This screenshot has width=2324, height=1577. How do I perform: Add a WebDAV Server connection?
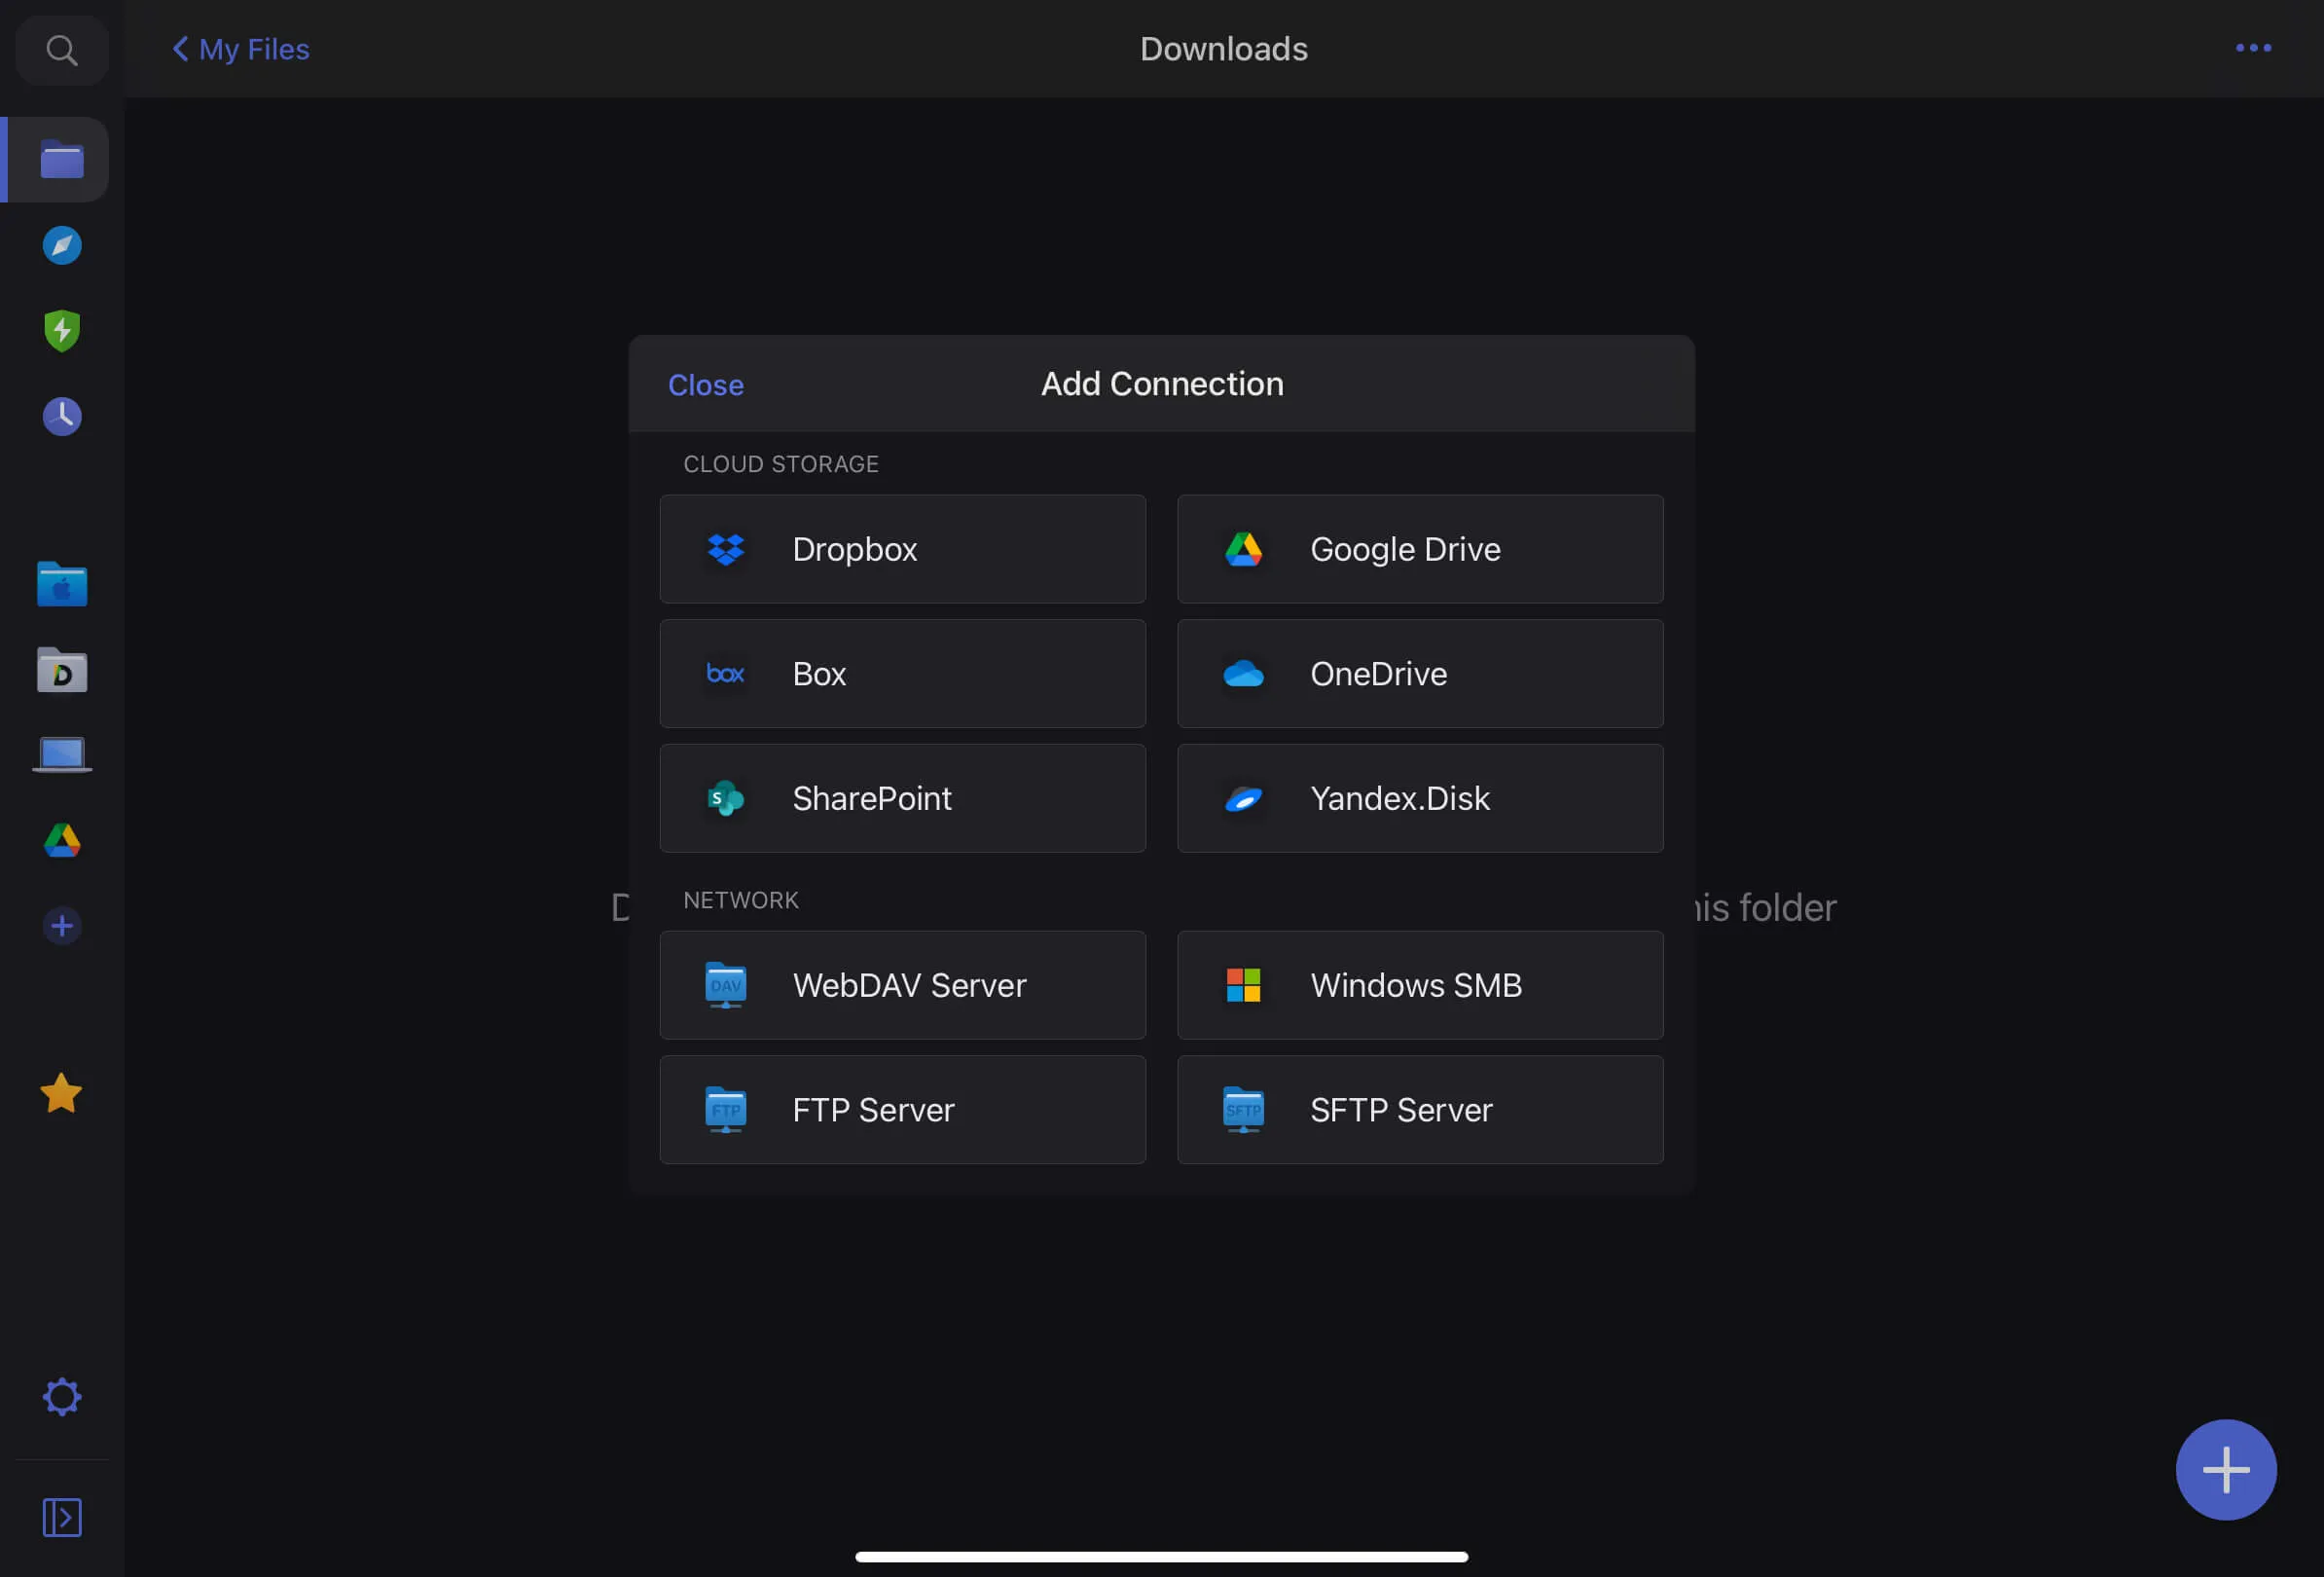point(902,985)
